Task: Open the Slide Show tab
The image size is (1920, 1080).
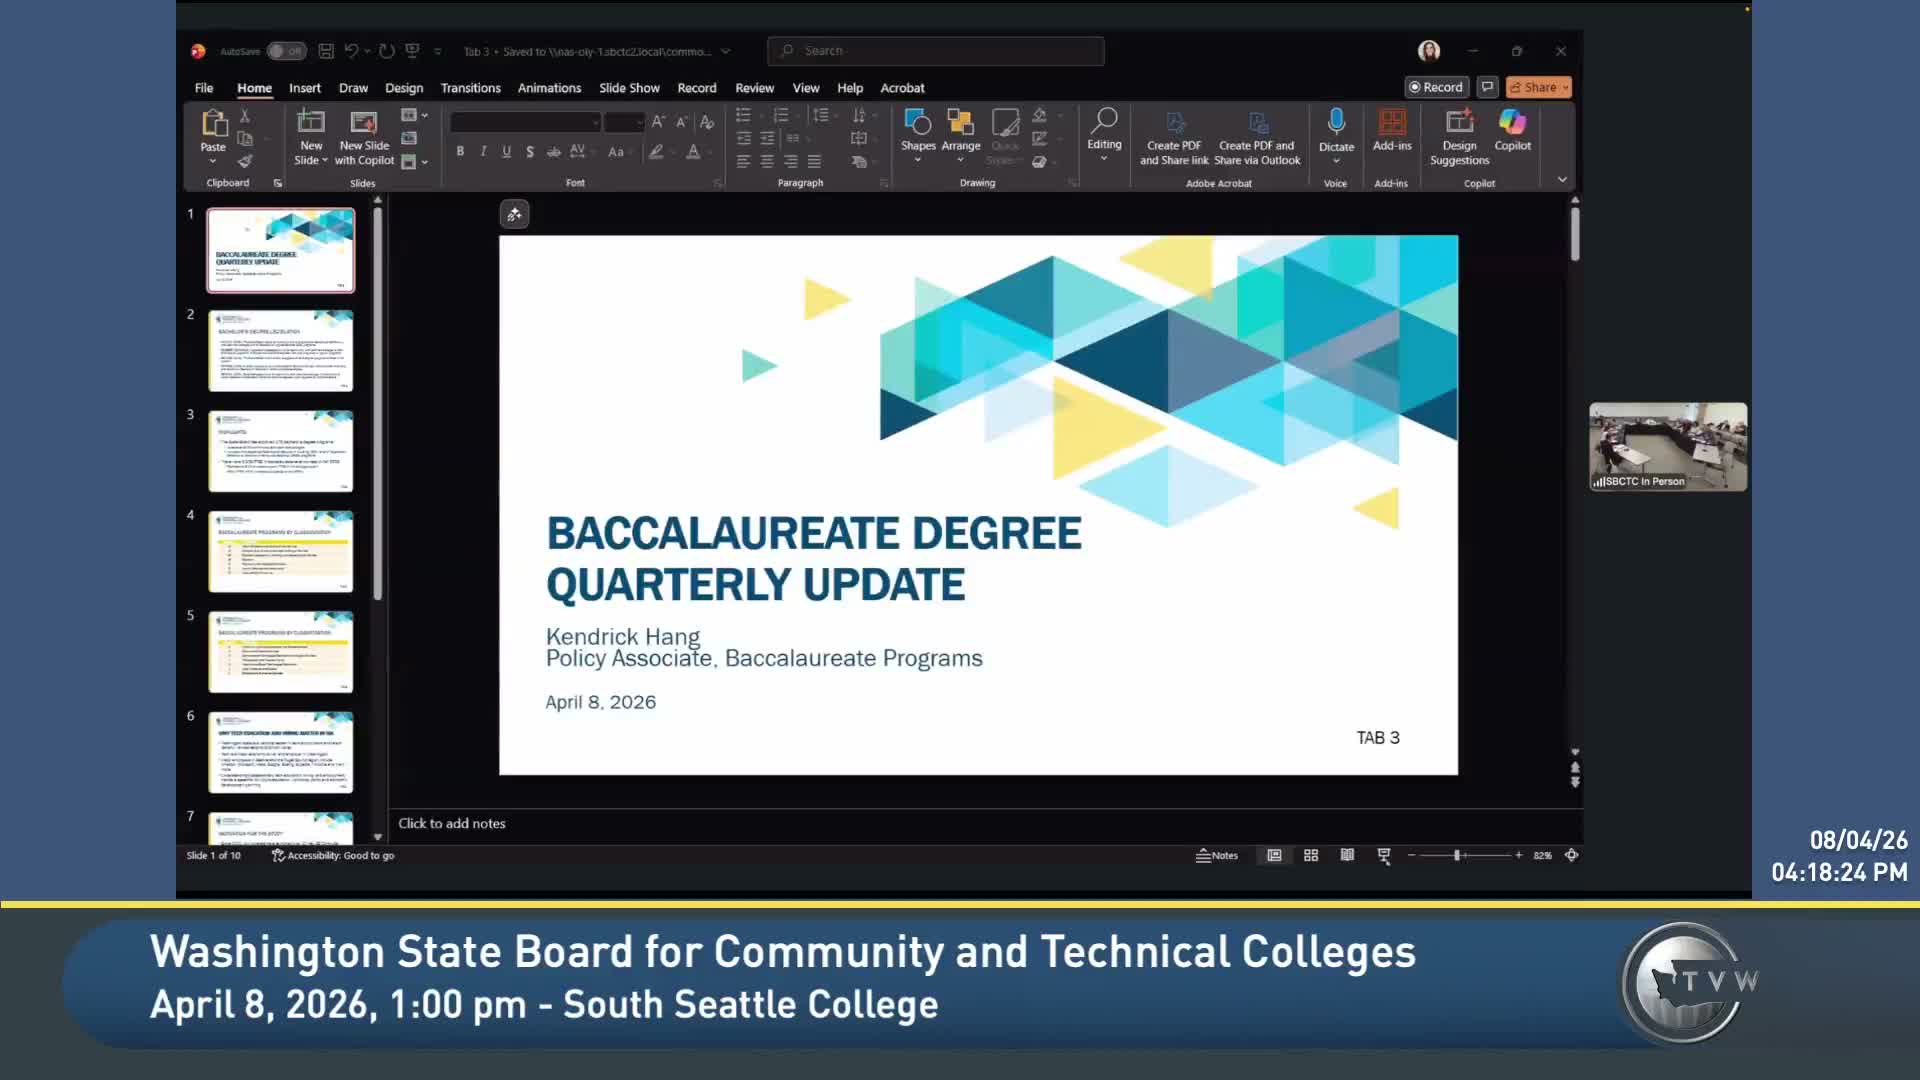Action: coord(629,88)
